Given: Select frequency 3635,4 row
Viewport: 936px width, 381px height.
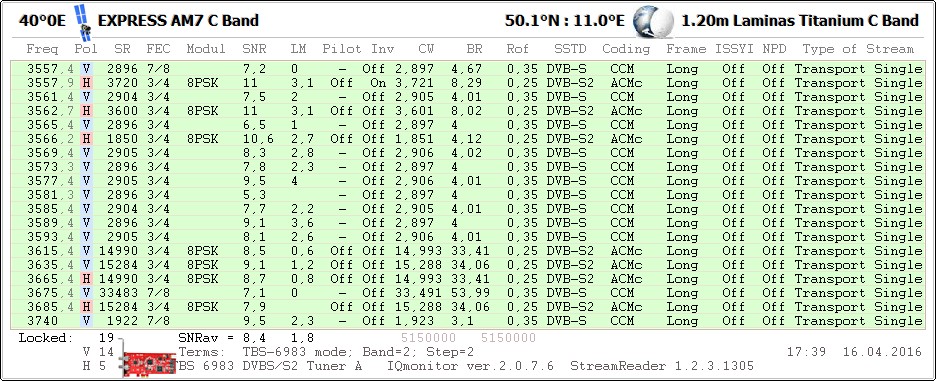Looking at the screenshot, I should click(468, 265).
